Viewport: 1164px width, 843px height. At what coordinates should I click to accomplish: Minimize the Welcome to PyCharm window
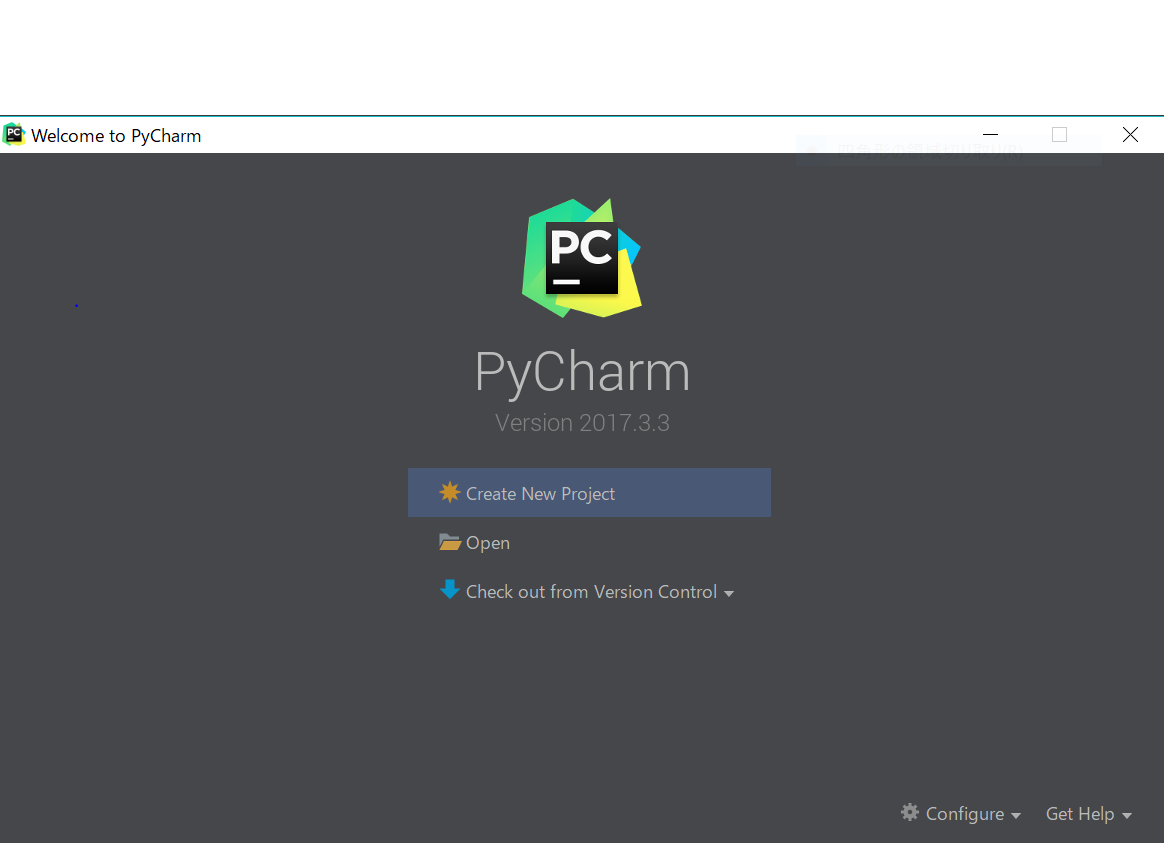click(990, 134)
